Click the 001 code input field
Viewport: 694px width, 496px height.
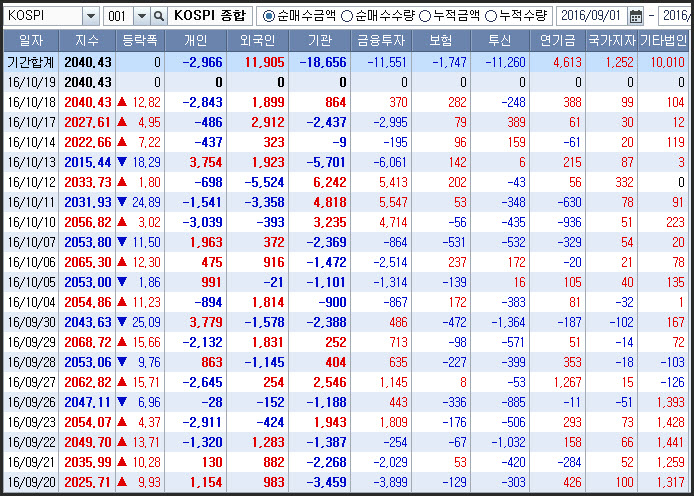(119, 16)
